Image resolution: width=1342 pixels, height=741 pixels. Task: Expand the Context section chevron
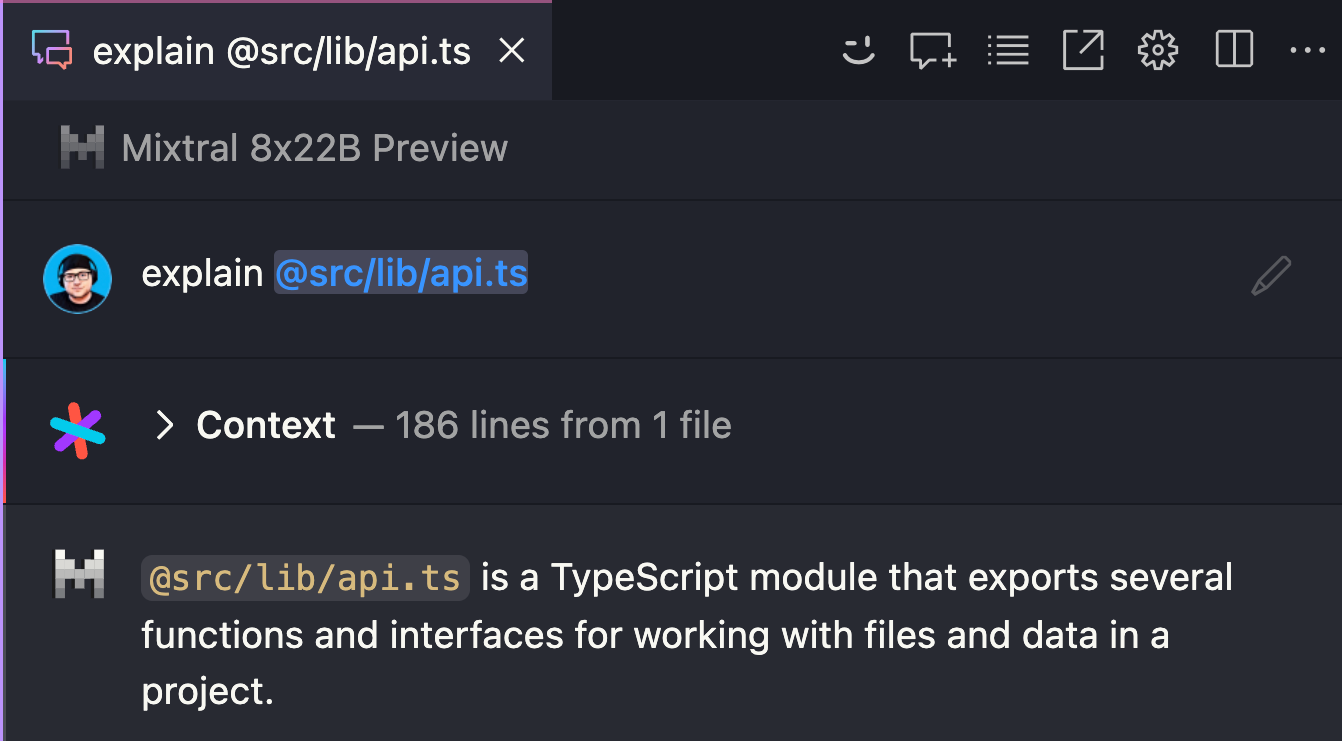[165, 426]
